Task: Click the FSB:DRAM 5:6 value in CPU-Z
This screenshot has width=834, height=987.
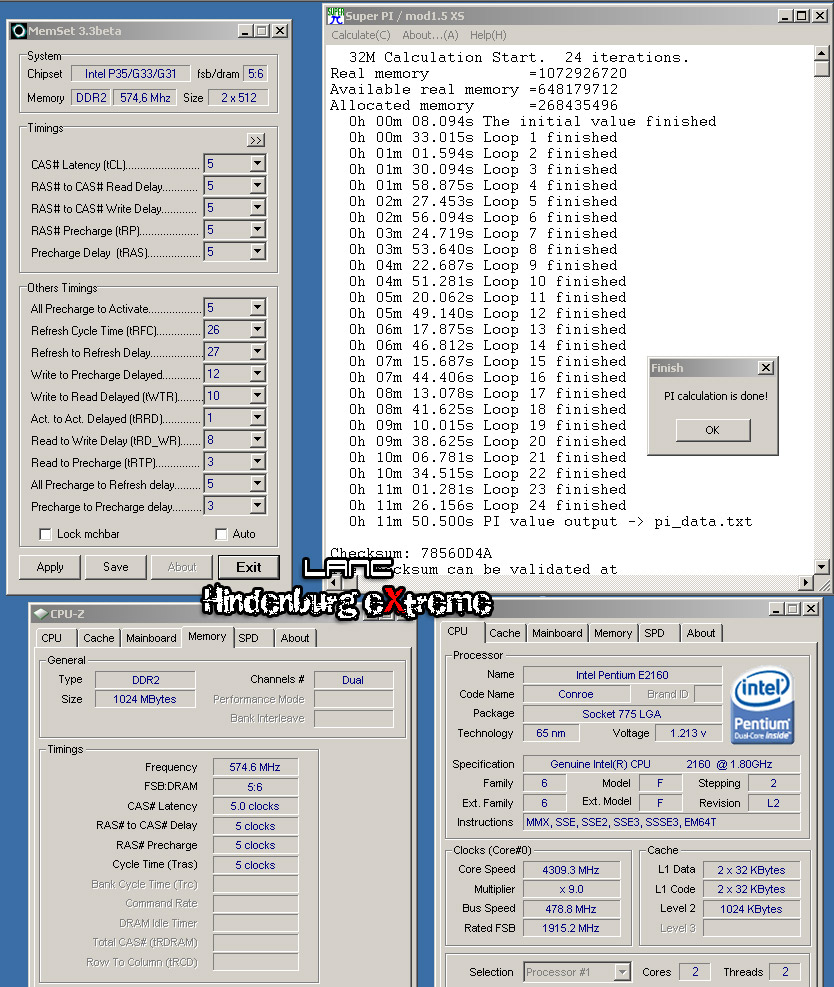Action: click(255, 787)
